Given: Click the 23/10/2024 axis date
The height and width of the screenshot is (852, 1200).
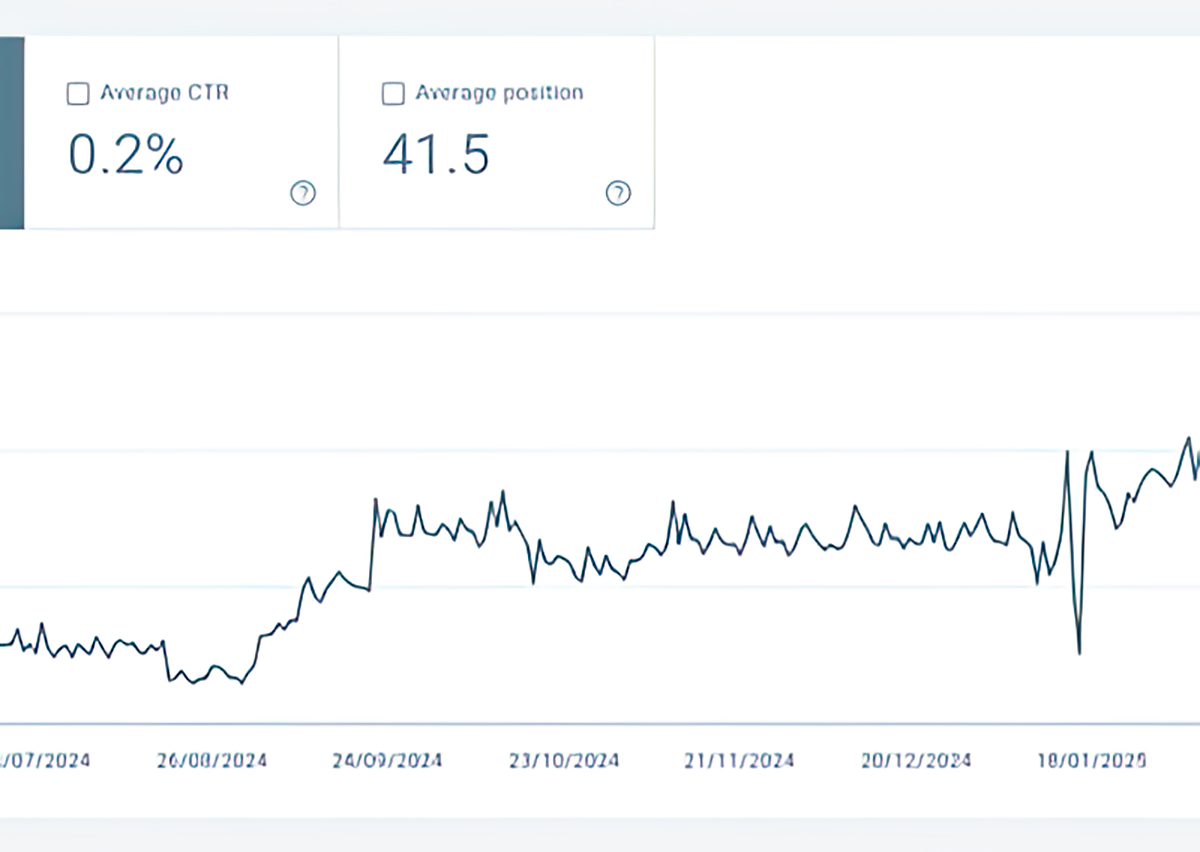Looking at the screenshot, I should (564, 761).
